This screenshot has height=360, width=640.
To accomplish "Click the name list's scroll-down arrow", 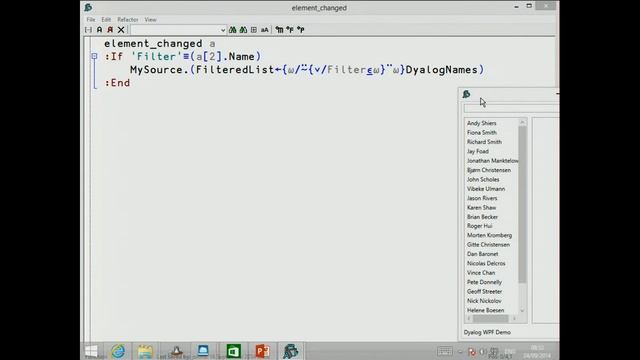I will pyautogui.click(x=522, y=311).
